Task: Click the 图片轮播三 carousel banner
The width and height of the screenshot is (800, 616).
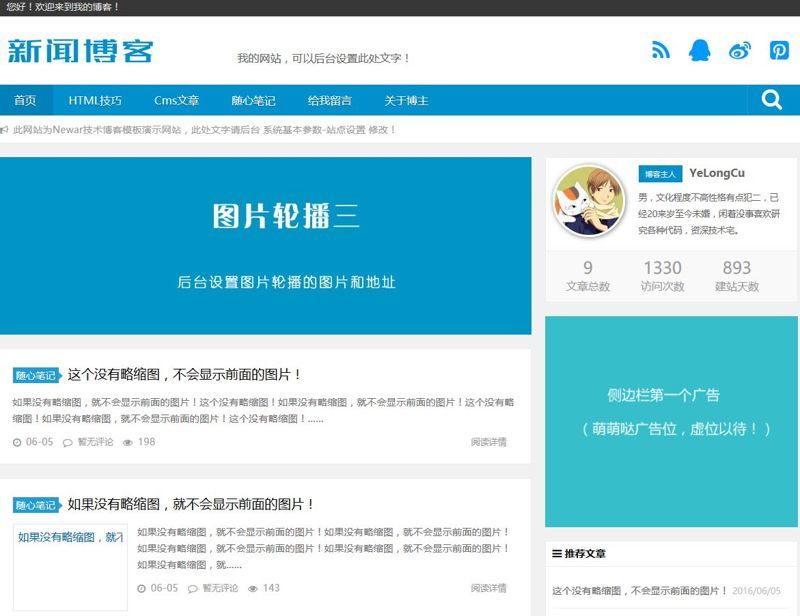Action: 265,246
